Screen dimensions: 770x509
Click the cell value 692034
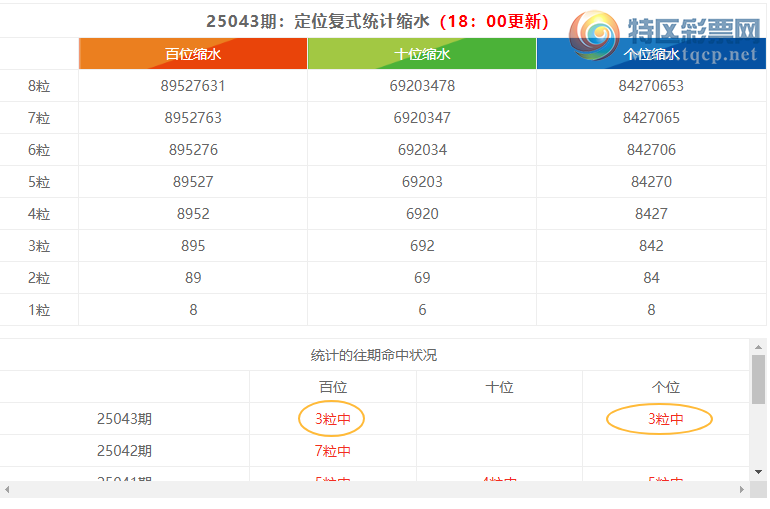[x=422, y=150]
